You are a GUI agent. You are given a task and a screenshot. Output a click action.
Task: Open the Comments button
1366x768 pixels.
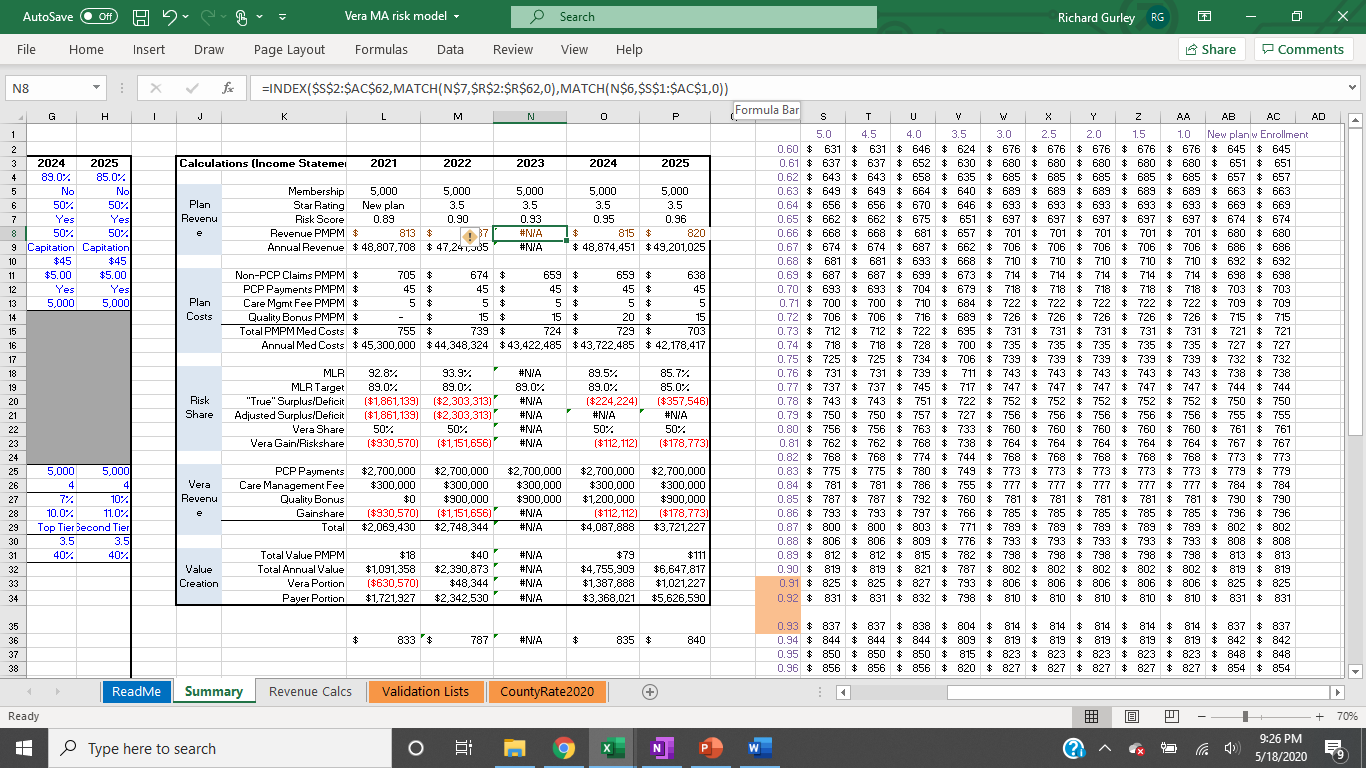[1301, 49]
